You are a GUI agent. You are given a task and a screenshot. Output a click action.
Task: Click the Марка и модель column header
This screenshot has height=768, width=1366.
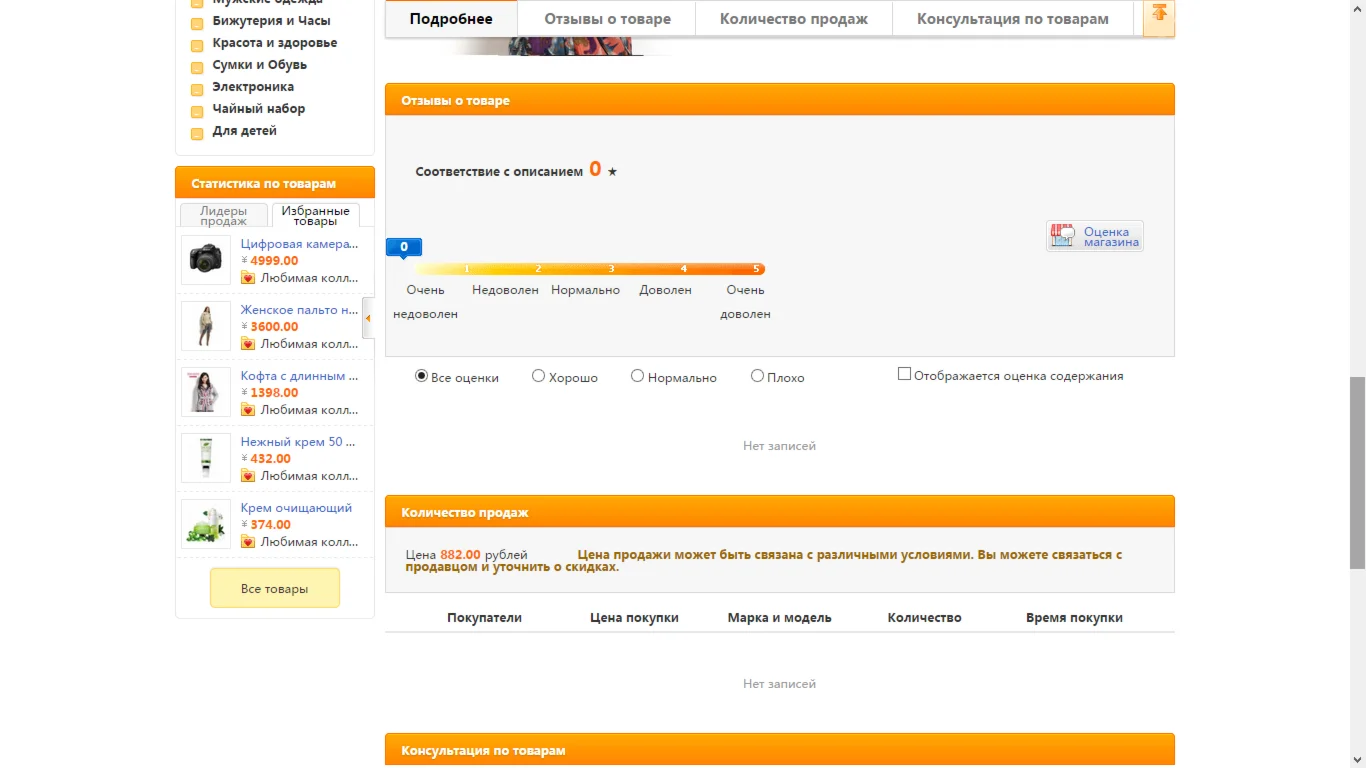tap(780, 618)
